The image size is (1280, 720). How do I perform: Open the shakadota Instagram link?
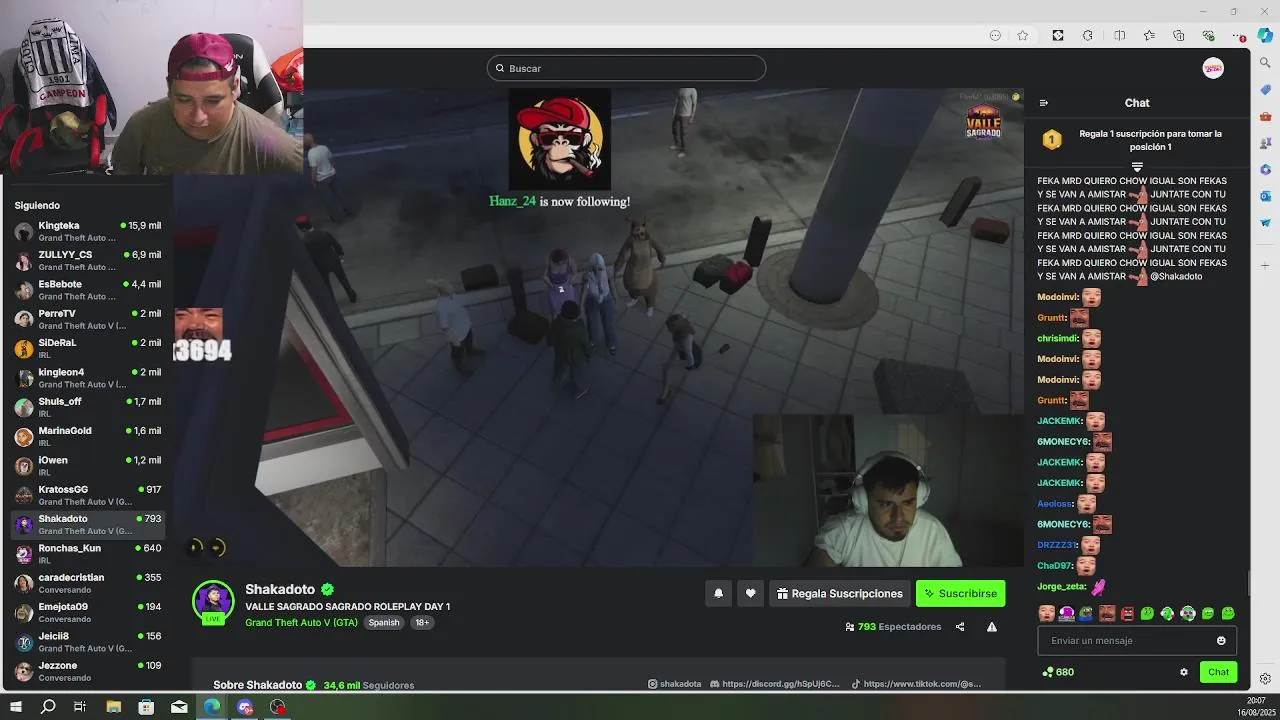pos(675,685)
